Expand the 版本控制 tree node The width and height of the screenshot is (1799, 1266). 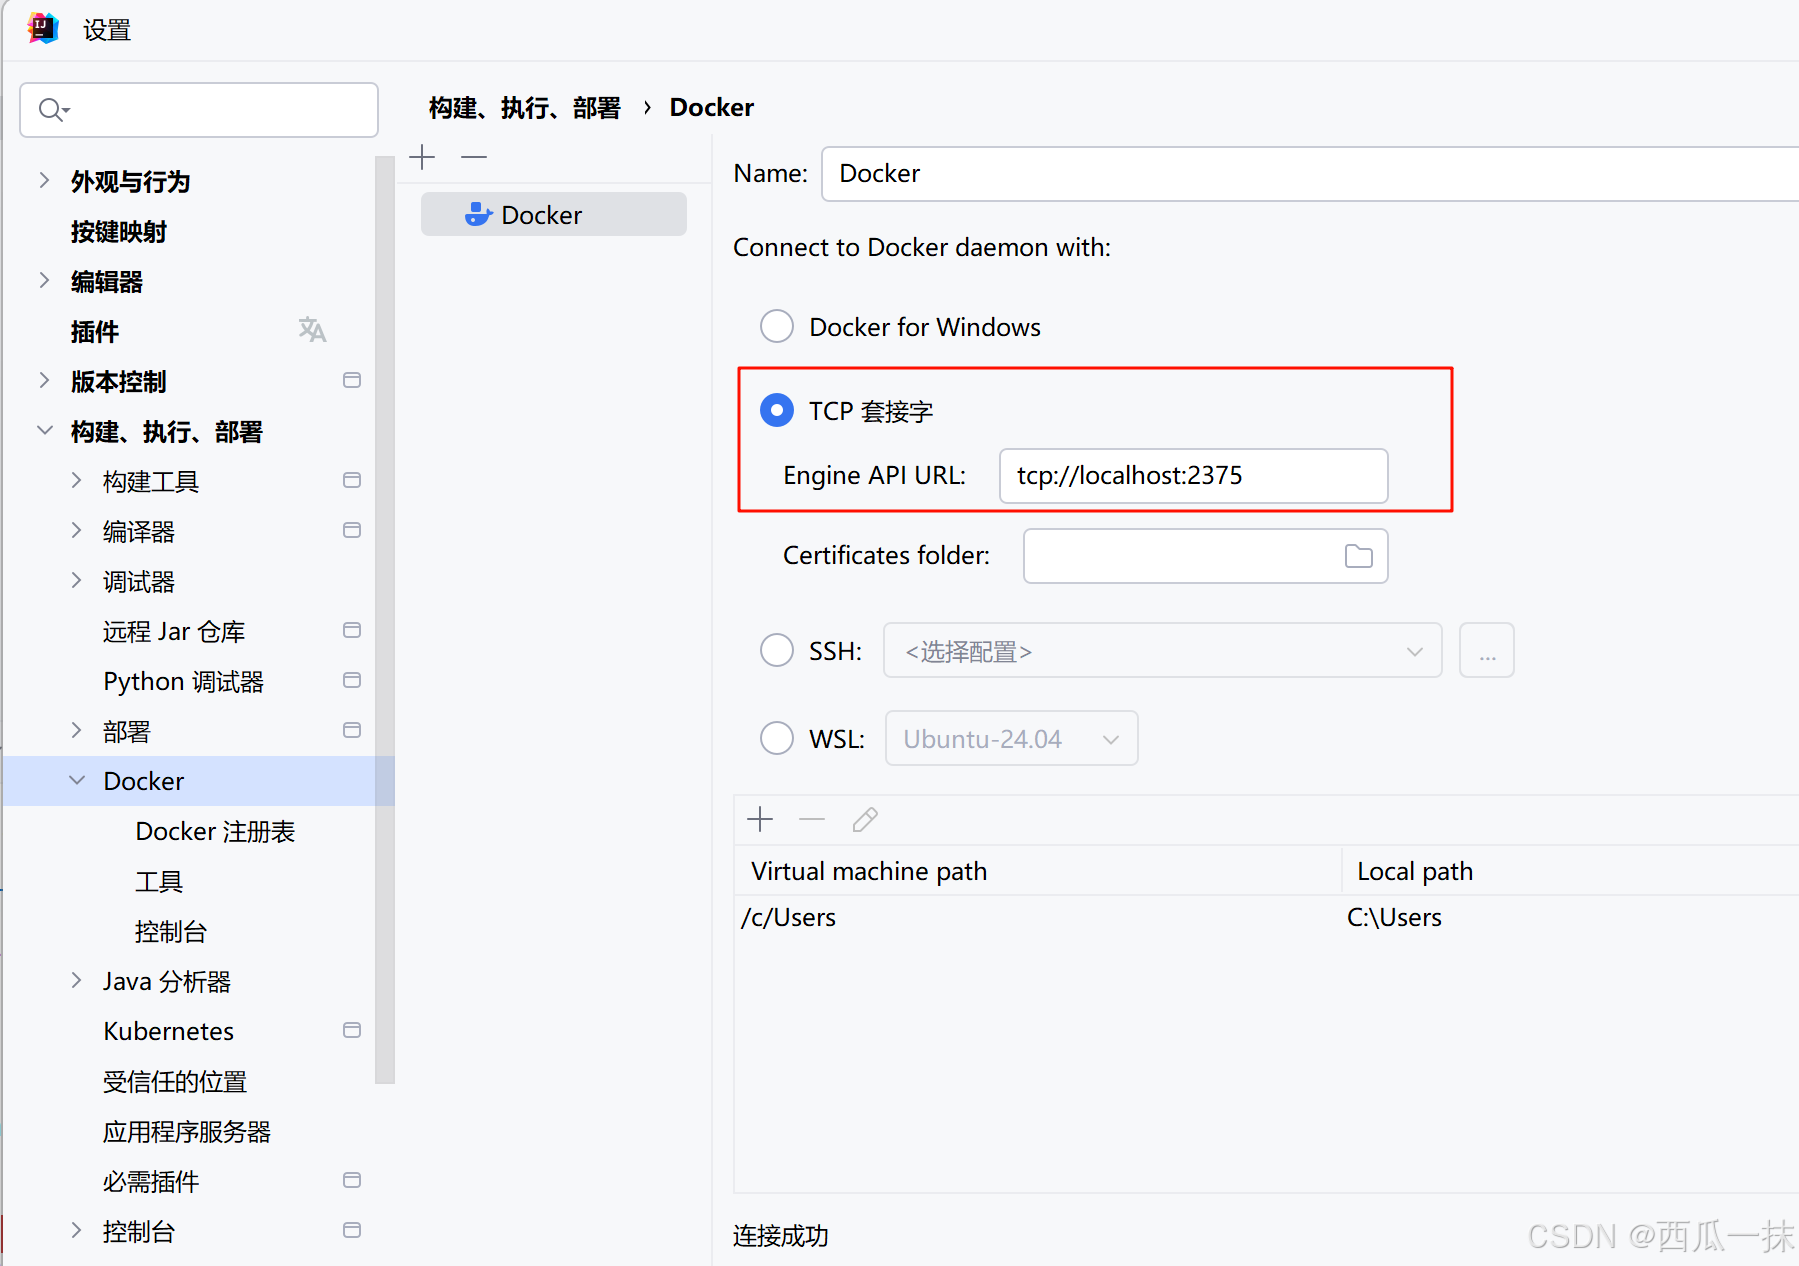pyautogui.click(x=44, y=380)
